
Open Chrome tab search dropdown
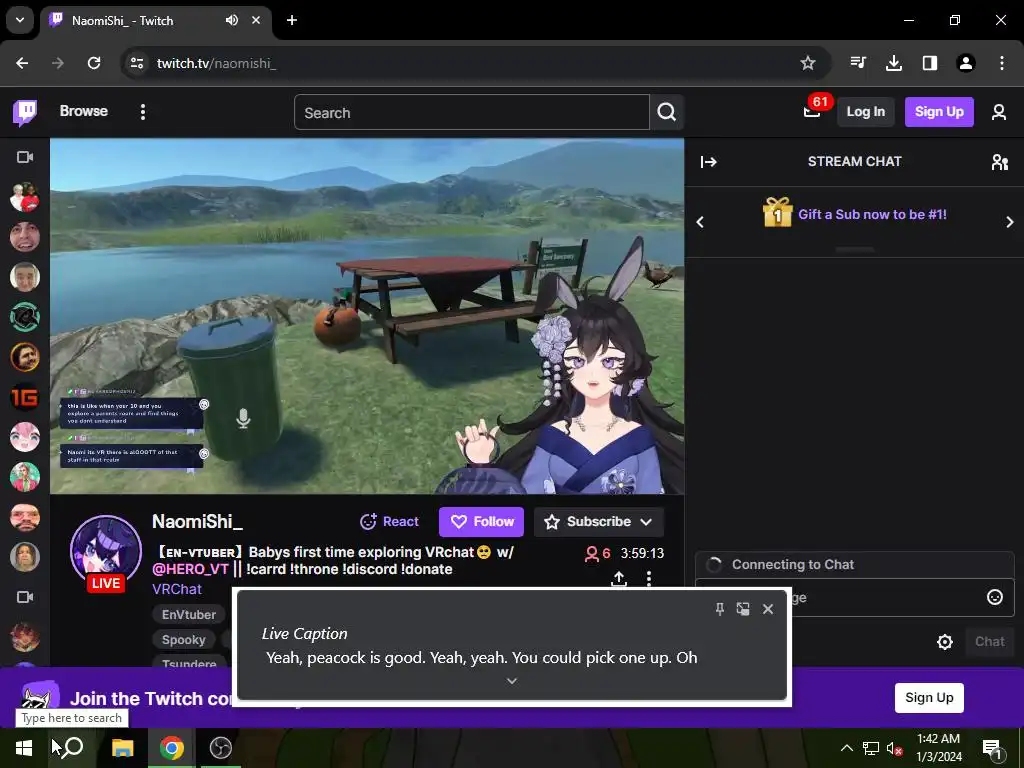(20, 20)
